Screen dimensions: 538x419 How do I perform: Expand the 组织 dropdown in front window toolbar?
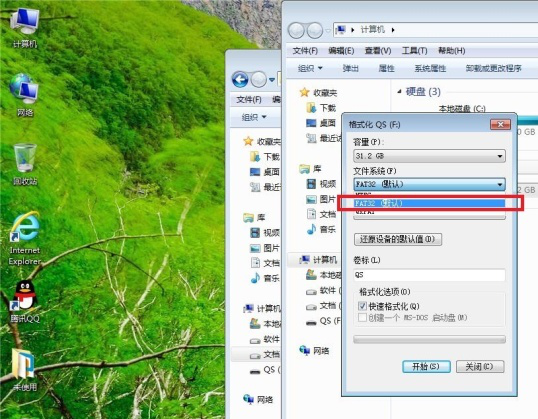310,68
